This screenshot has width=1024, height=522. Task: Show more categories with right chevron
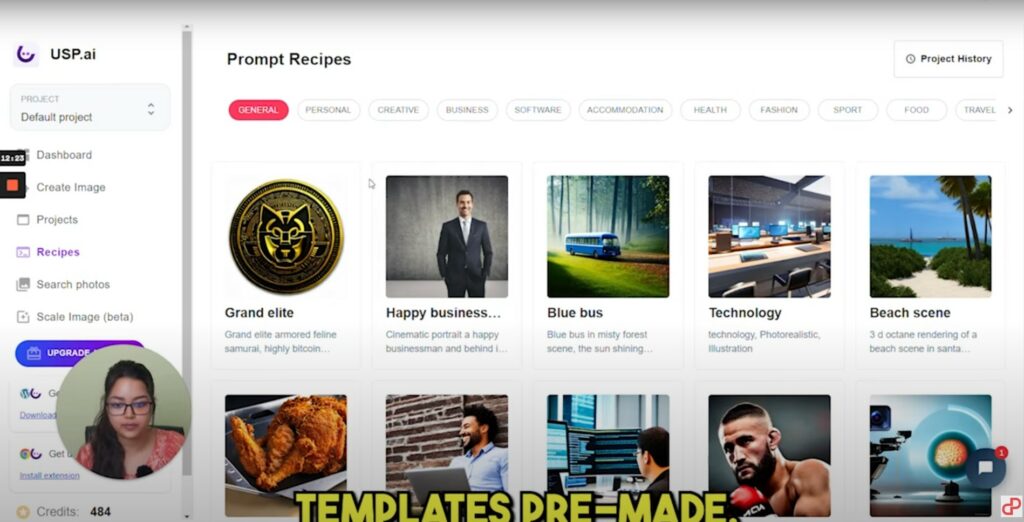(1010, 110)
